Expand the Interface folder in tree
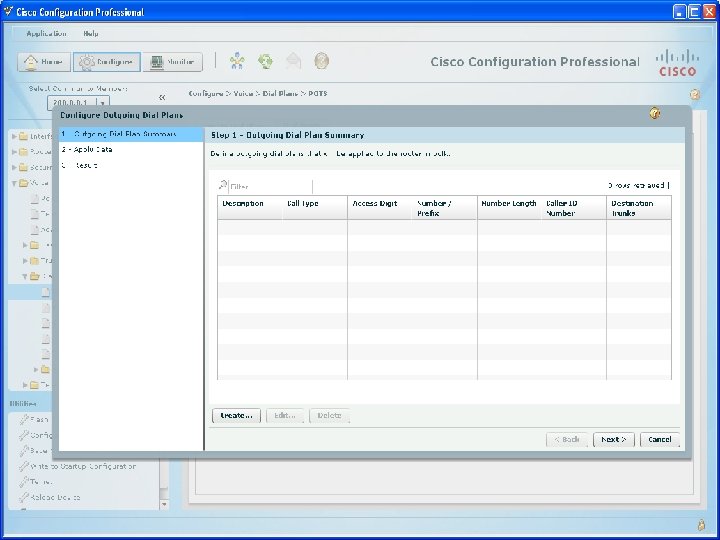 click(x=14, y=136)
